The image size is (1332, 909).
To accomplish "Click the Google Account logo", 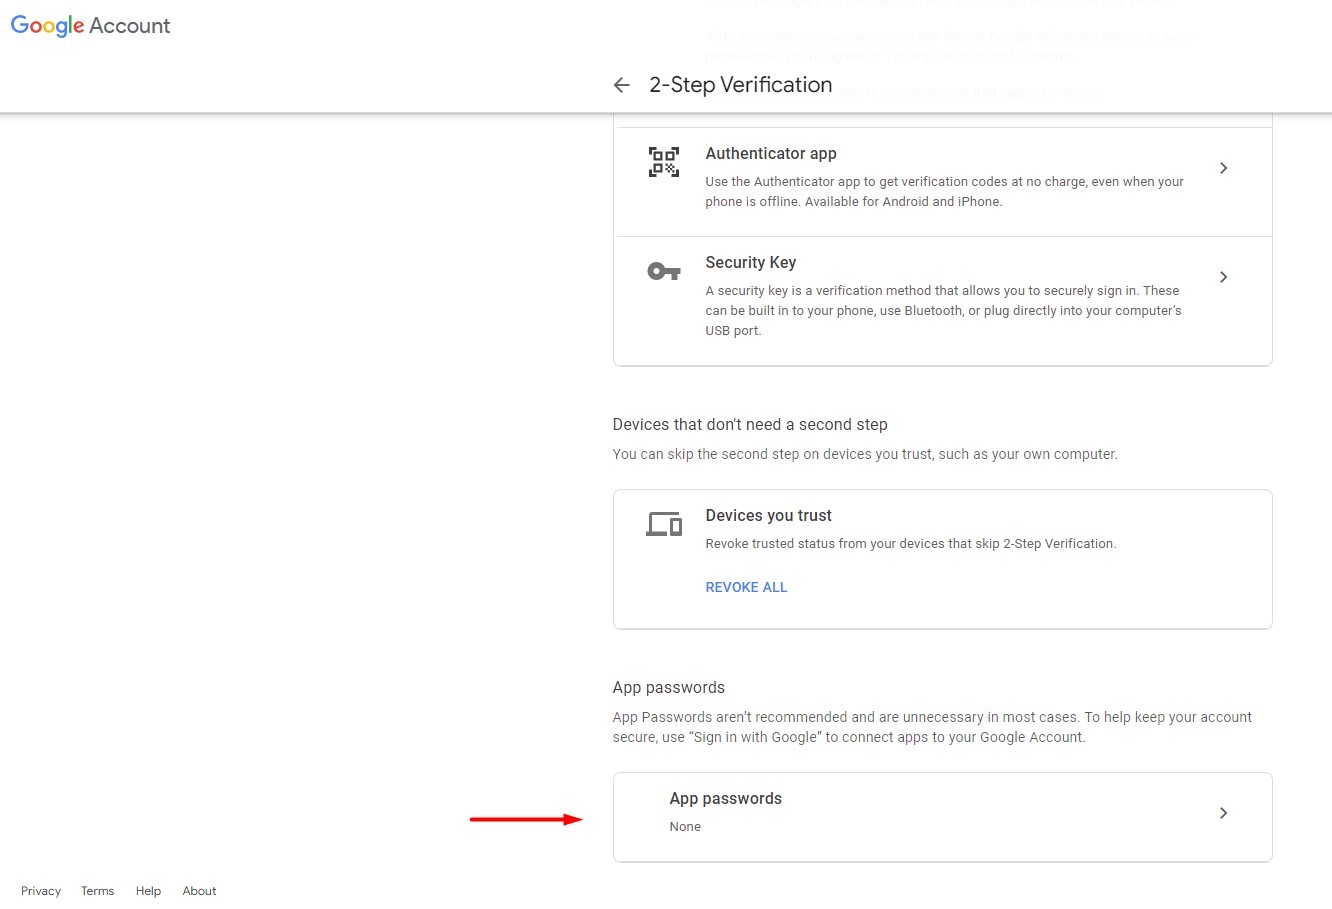I will [x=91, y=26].
